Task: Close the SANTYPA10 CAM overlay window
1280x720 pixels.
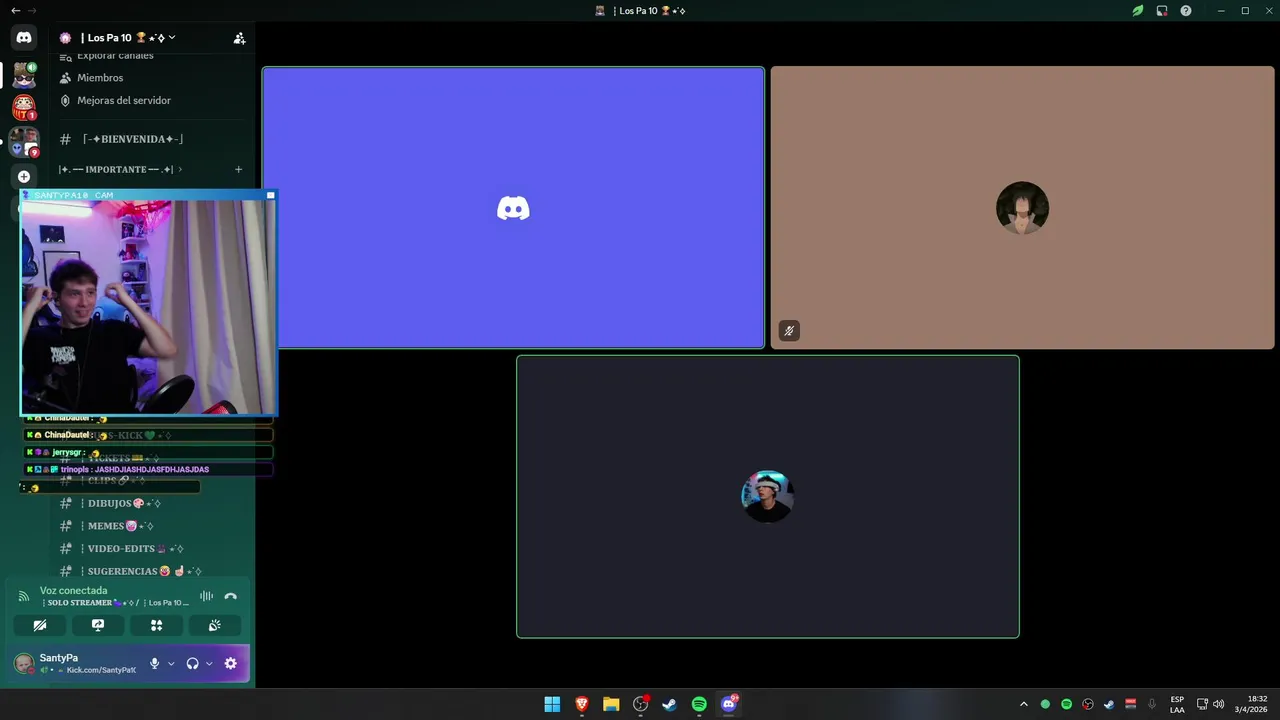Action: (x=271, y=195)
